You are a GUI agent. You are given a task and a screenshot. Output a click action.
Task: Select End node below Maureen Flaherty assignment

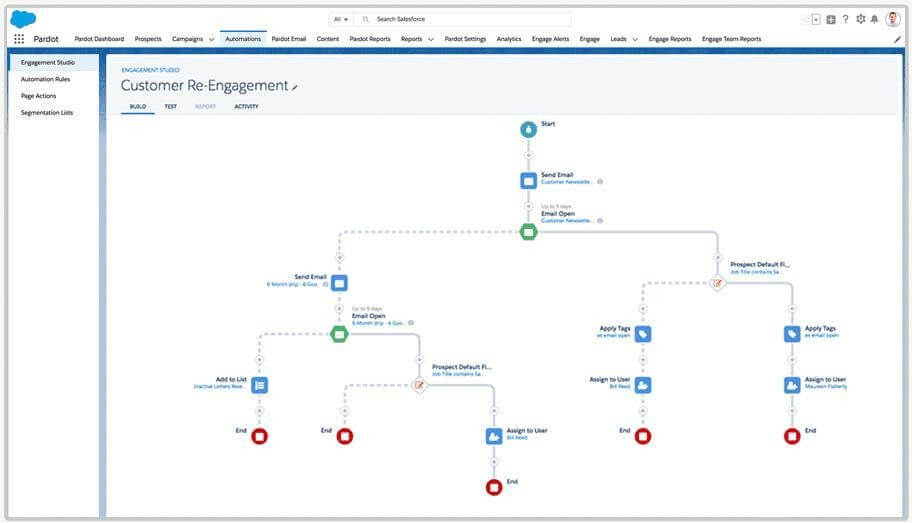click(x=792, y=436)
